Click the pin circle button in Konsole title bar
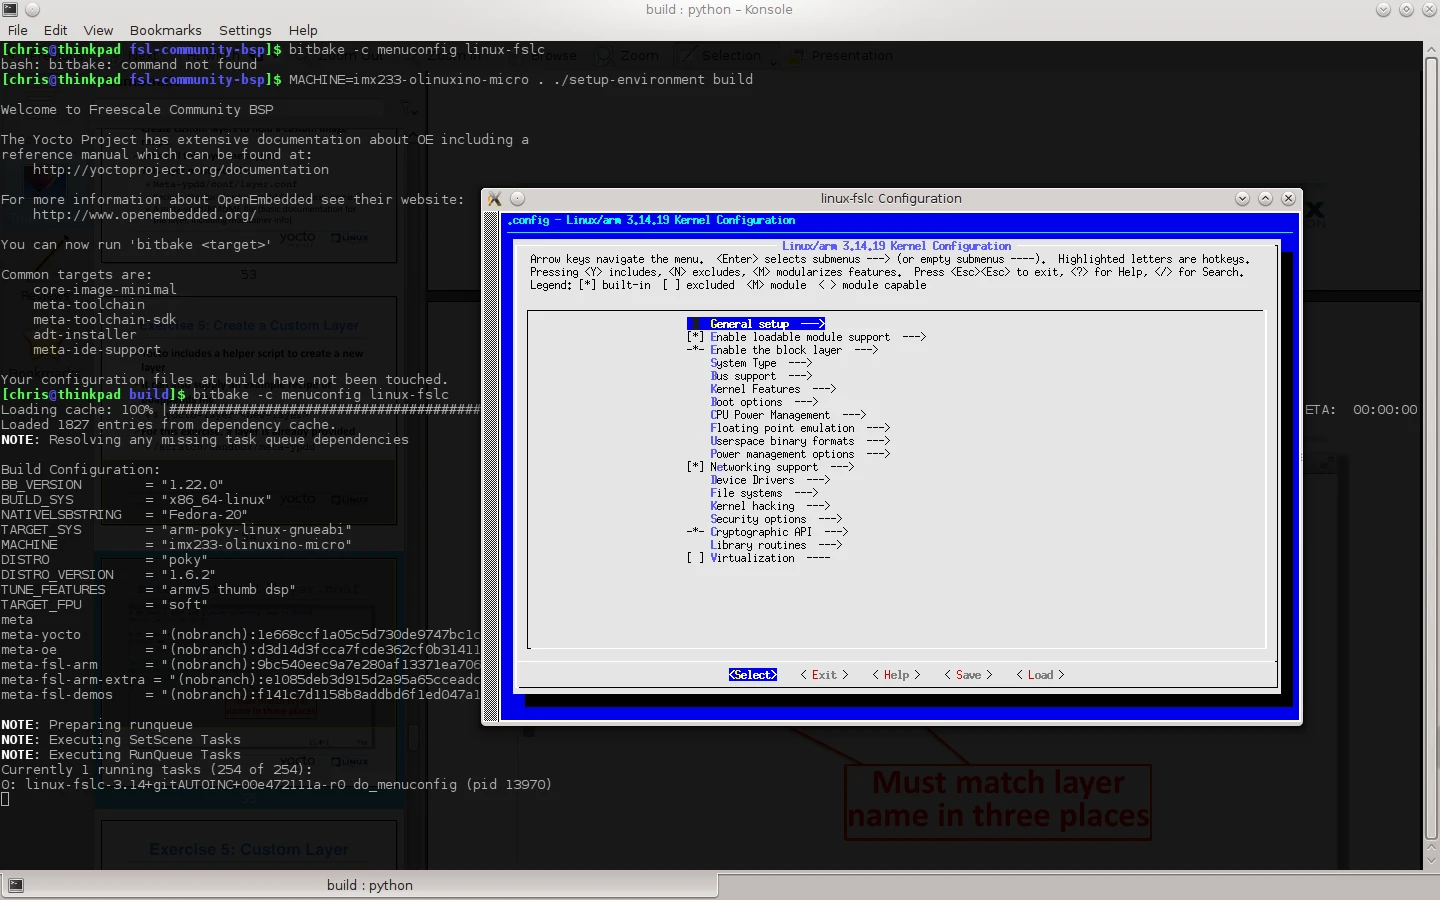 click(31, 9)
